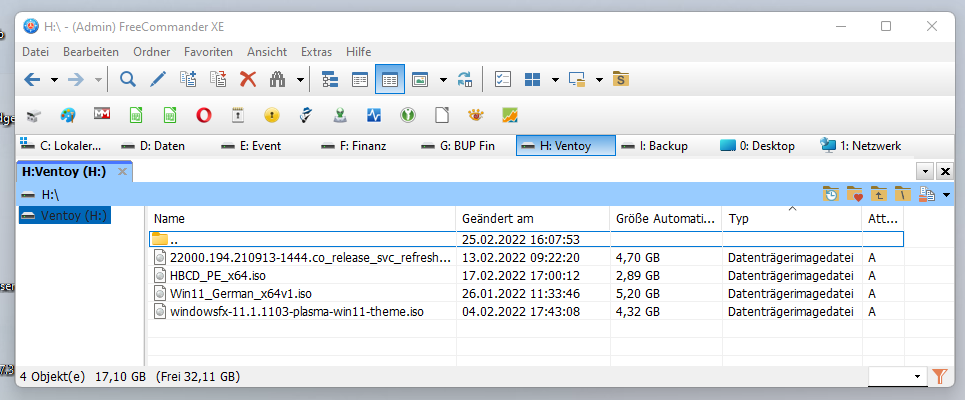Open the Ordner menu
This screenshot has height=400, width=965.
151,52
